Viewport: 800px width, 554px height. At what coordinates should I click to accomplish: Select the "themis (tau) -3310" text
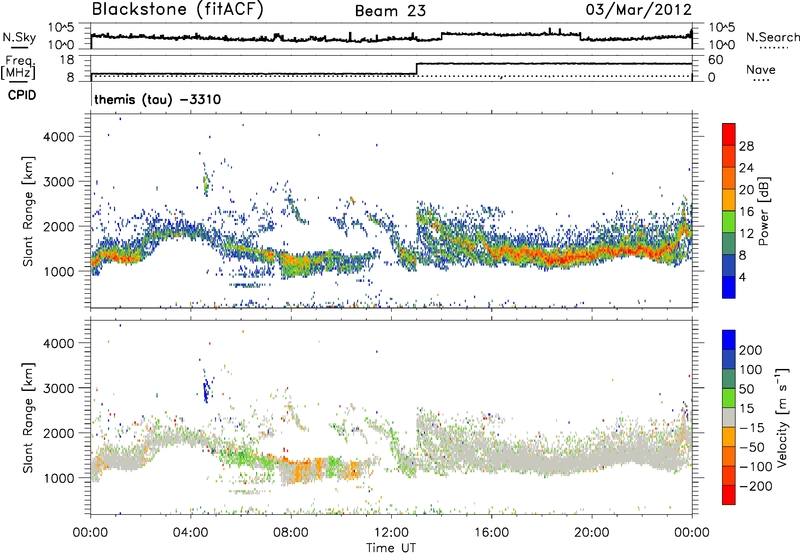click(x=158, y=99)
